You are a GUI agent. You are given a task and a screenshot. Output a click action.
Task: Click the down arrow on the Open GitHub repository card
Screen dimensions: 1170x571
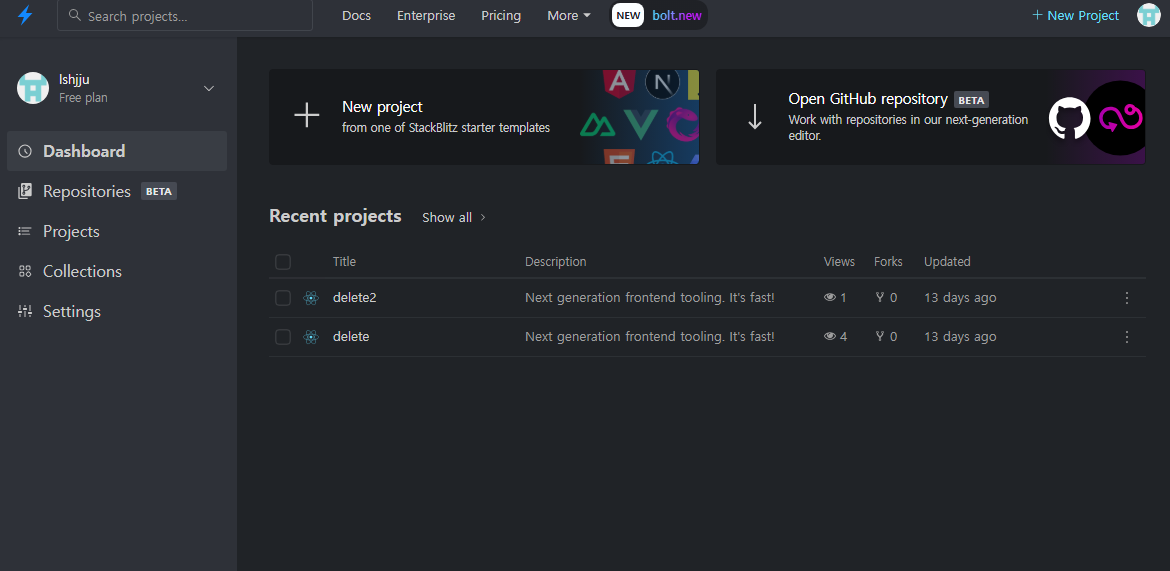[x=754, y=116]
